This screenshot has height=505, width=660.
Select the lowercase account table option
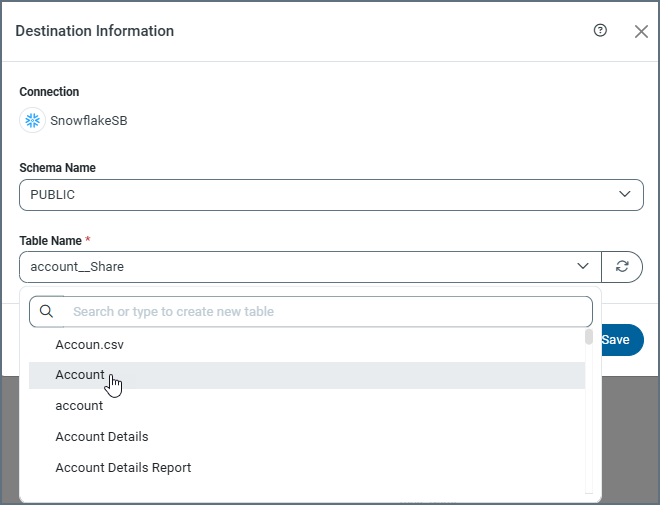coord(79,406)
